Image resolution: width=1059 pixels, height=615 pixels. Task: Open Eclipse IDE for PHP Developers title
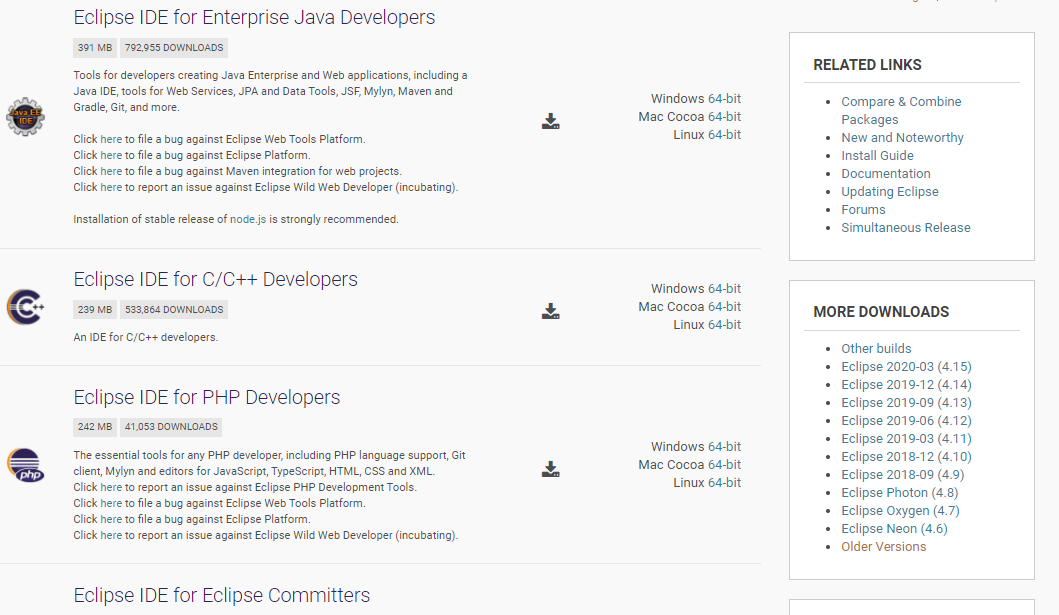click(207, 397)
